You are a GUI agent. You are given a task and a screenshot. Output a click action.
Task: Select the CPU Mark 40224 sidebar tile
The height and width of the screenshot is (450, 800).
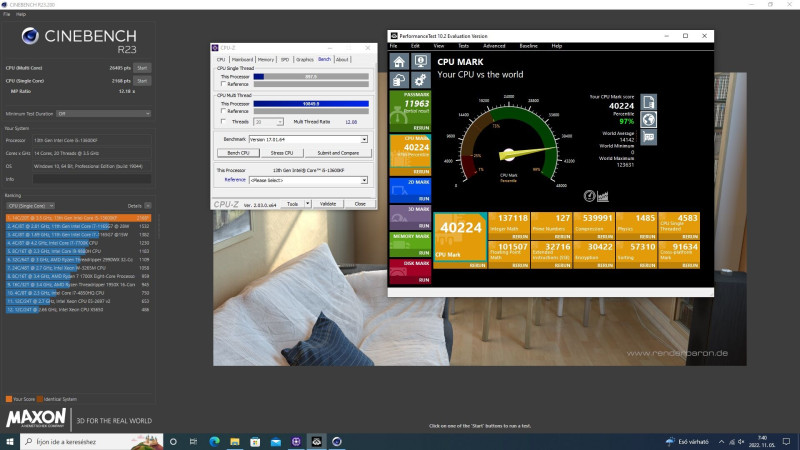[410, 155]
